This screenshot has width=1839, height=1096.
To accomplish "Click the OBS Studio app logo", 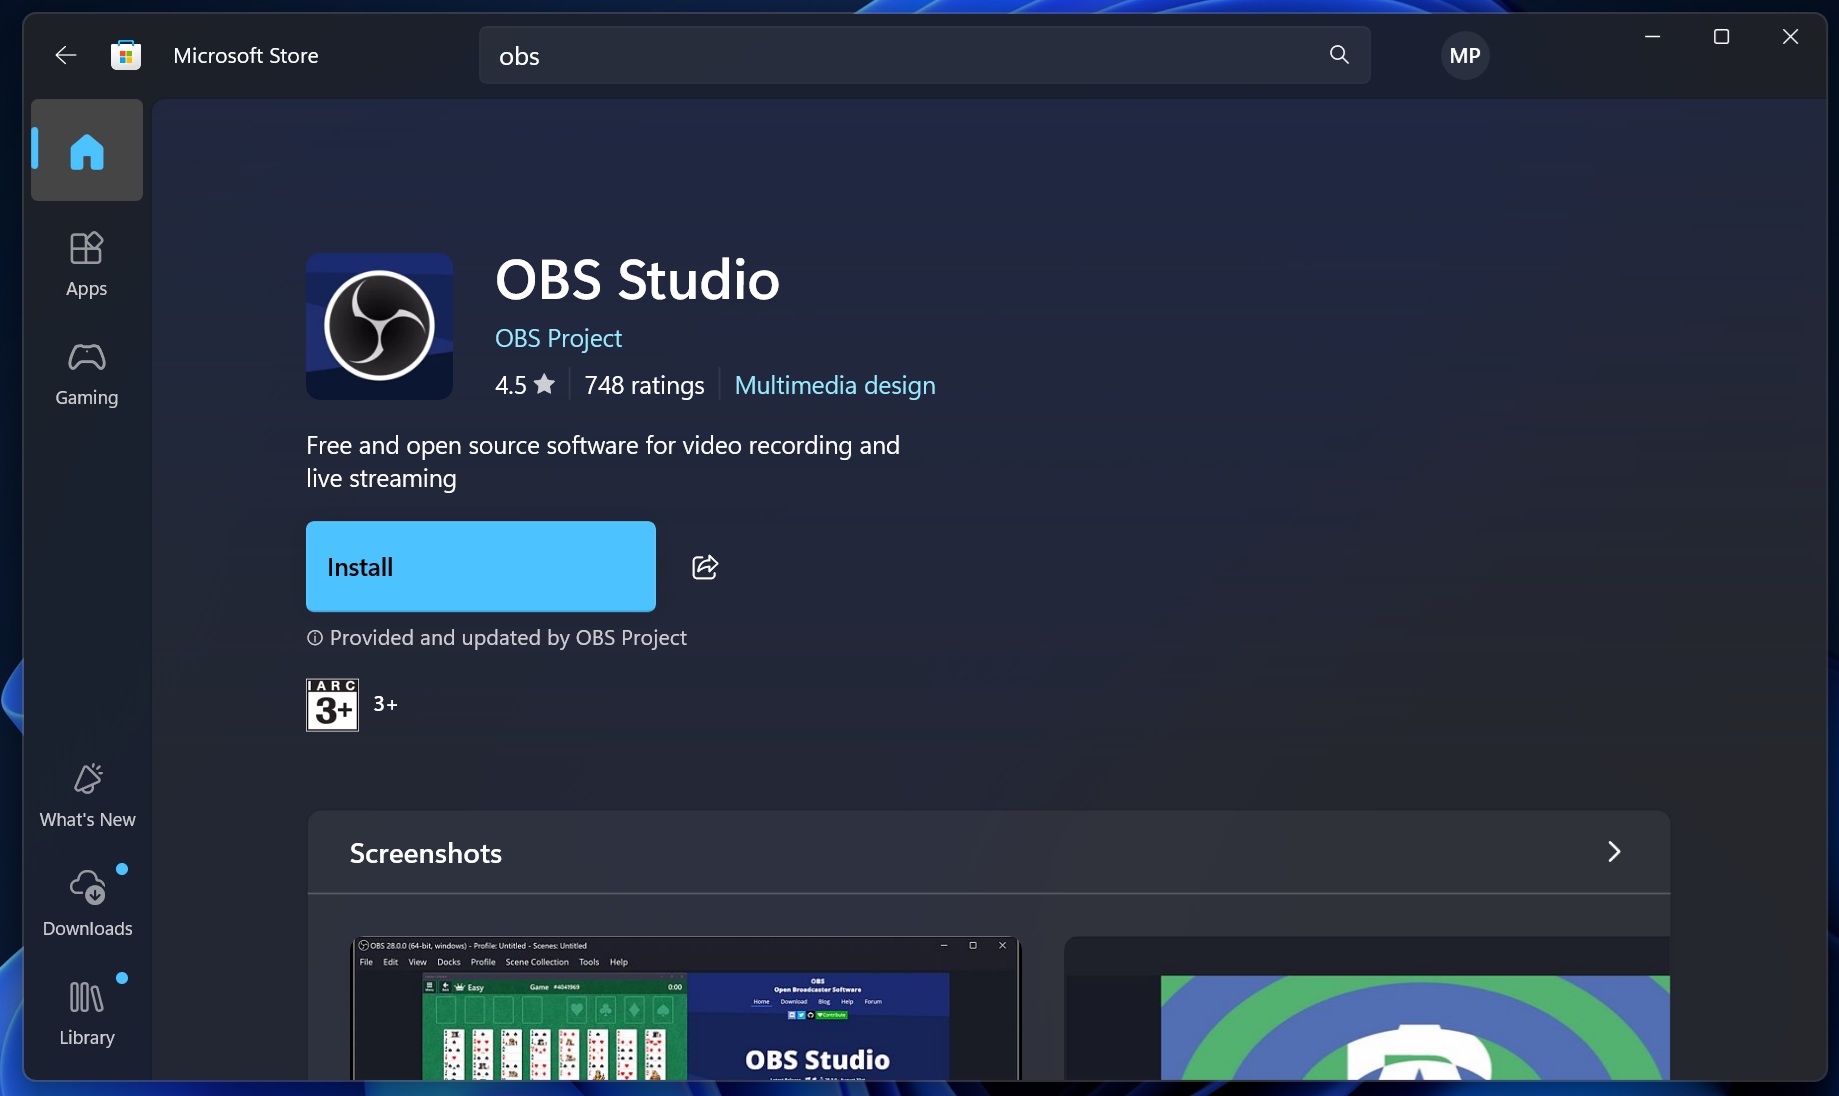I will tap(380, 326).
